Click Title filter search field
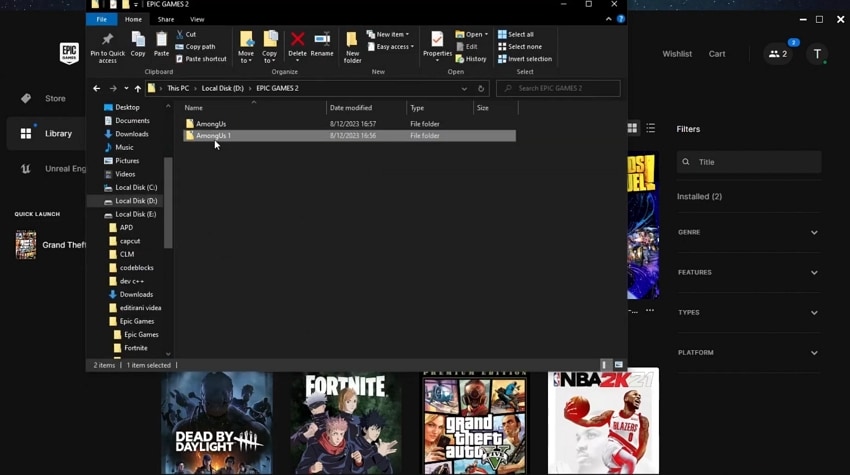The image size is (850, 475). point(749,162)
